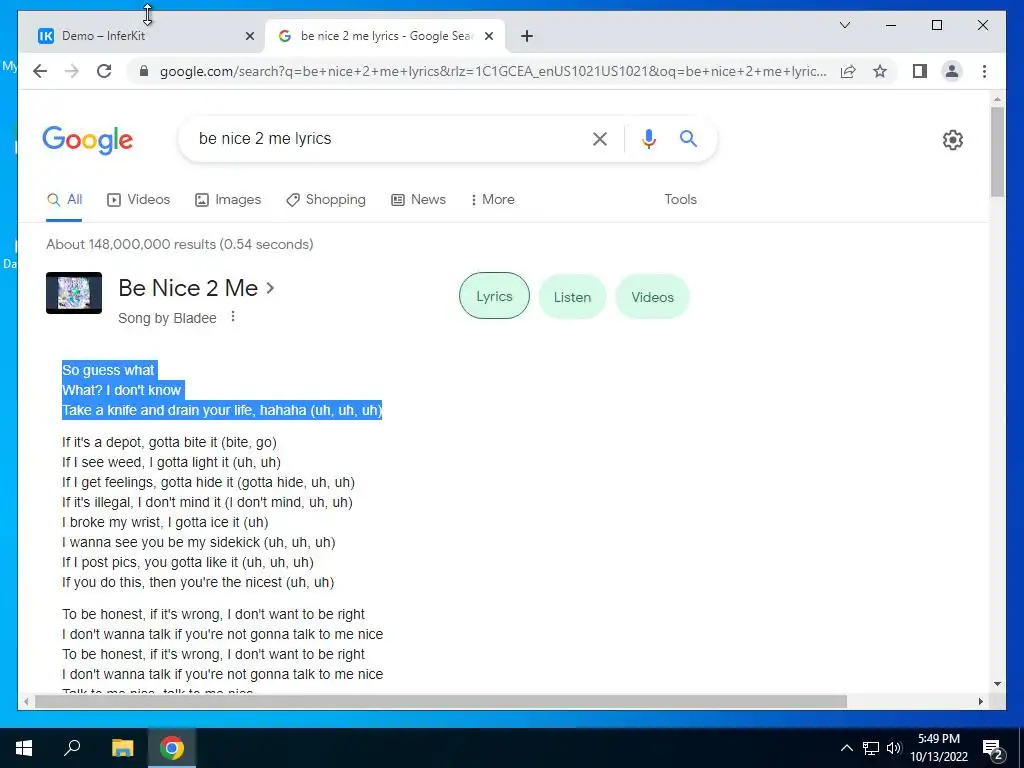Open the tab search dropdown arrow
This screenshot has height=768, width=1024.
844,25
